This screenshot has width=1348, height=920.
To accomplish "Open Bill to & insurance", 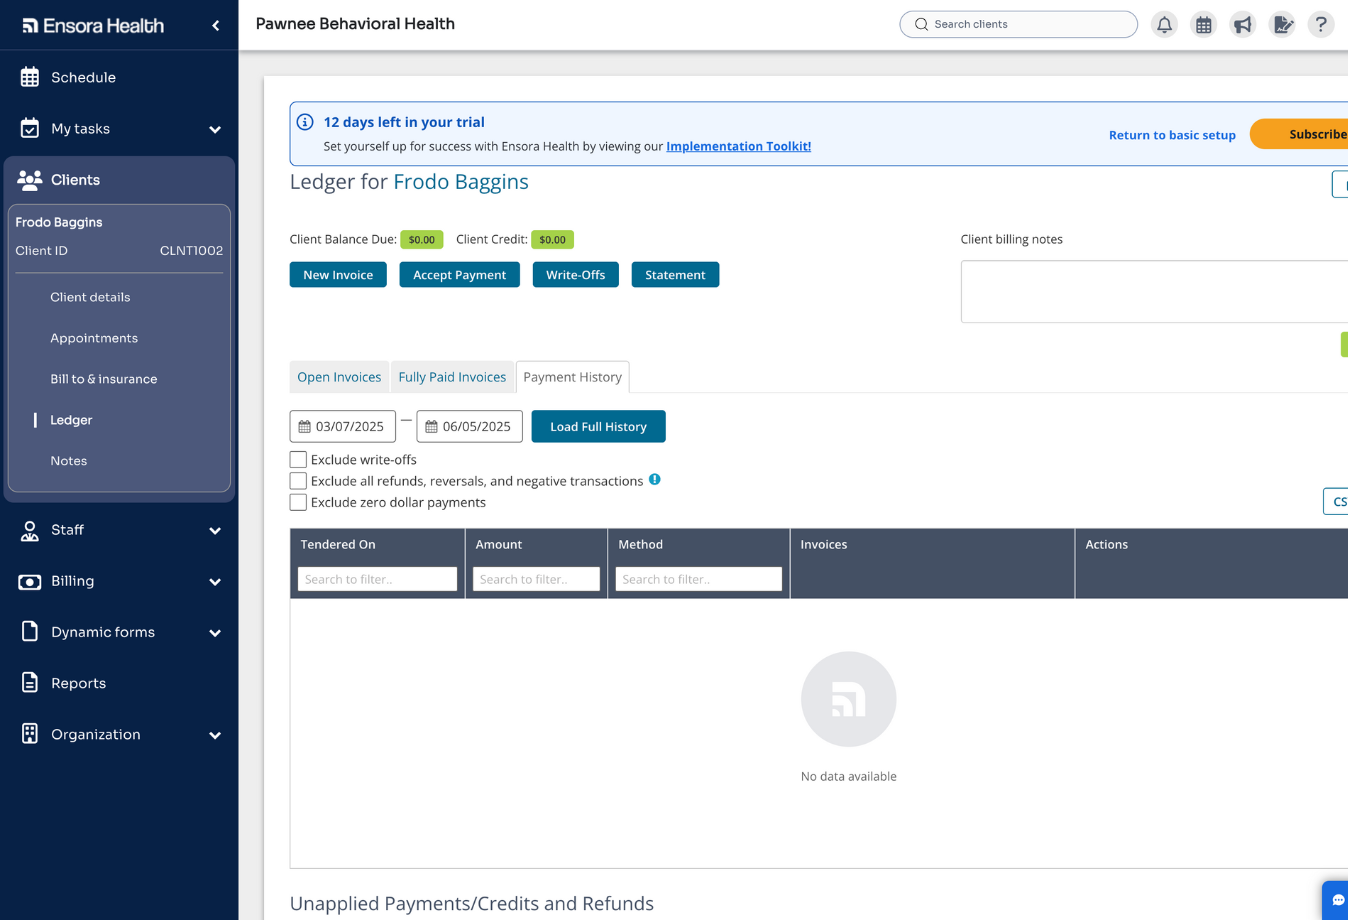I will pyautogui.click(x=104, y=379).
